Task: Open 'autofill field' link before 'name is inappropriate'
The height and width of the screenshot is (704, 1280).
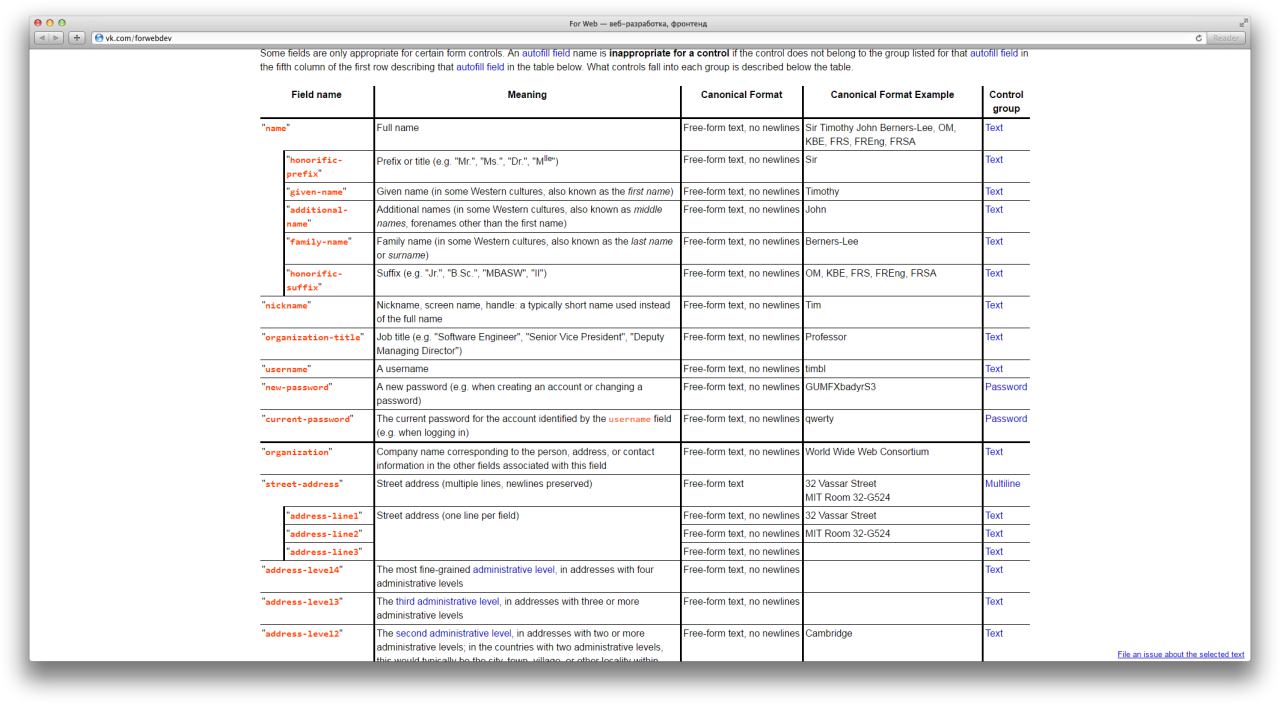Action: coord(546,53)
